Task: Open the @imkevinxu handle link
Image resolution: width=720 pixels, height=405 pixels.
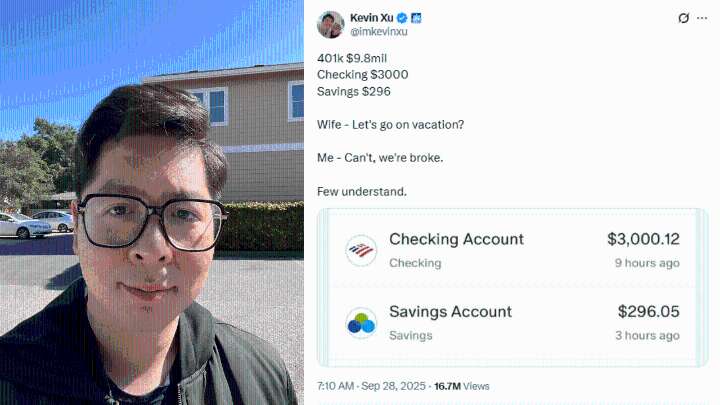Action: click(x=379, y=32)
